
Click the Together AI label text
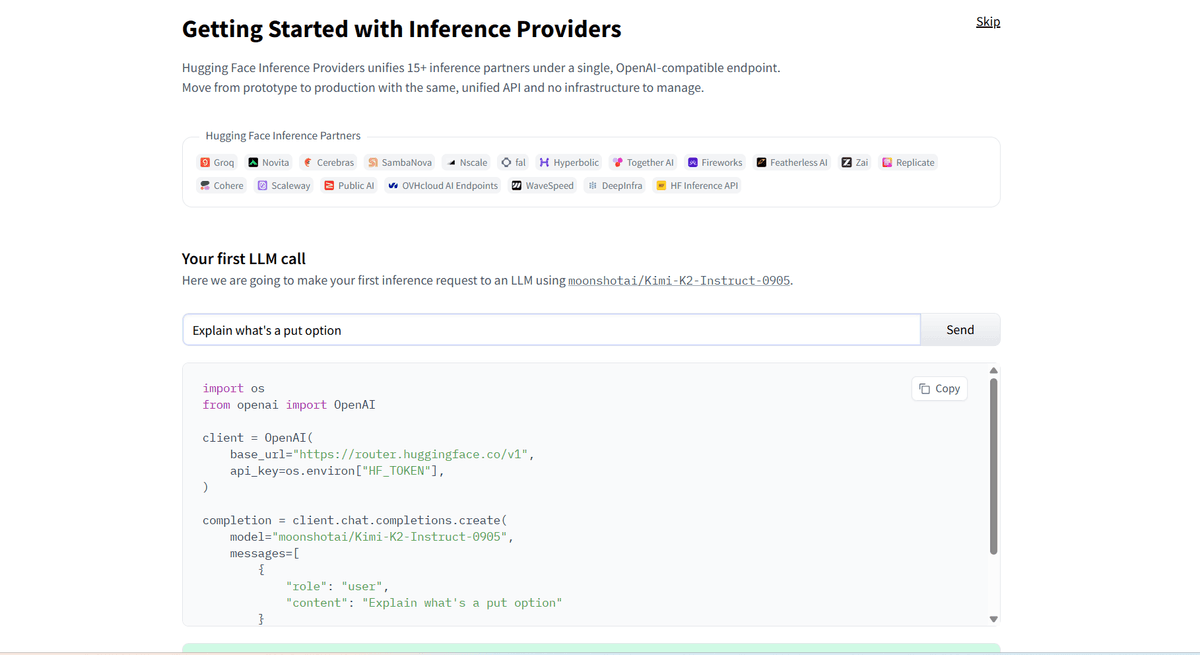[x=651, y=162]
